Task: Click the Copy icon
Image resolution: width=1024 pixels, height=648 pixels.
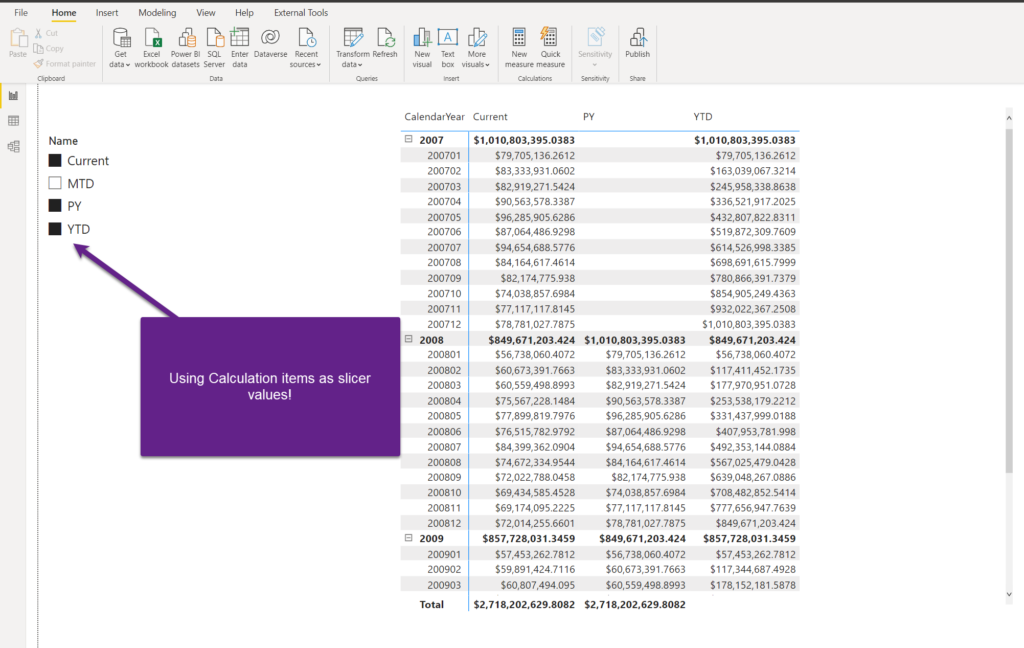Action: pos(39,48)
